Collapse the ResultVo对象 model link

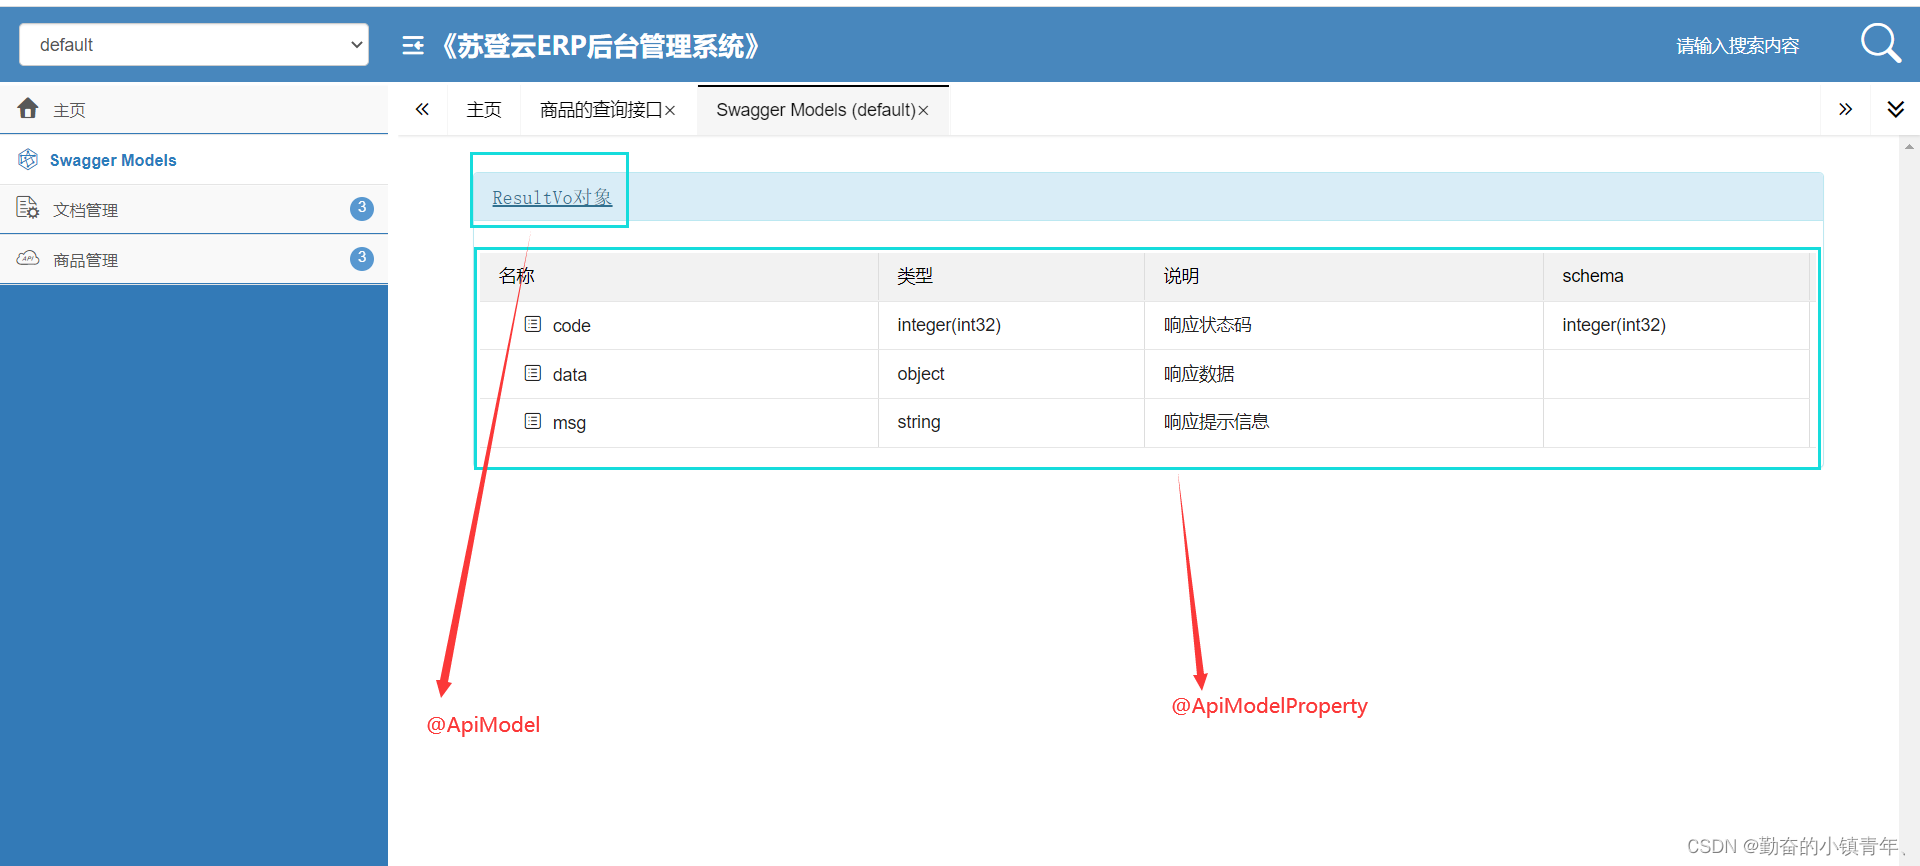tap(552, 197)
